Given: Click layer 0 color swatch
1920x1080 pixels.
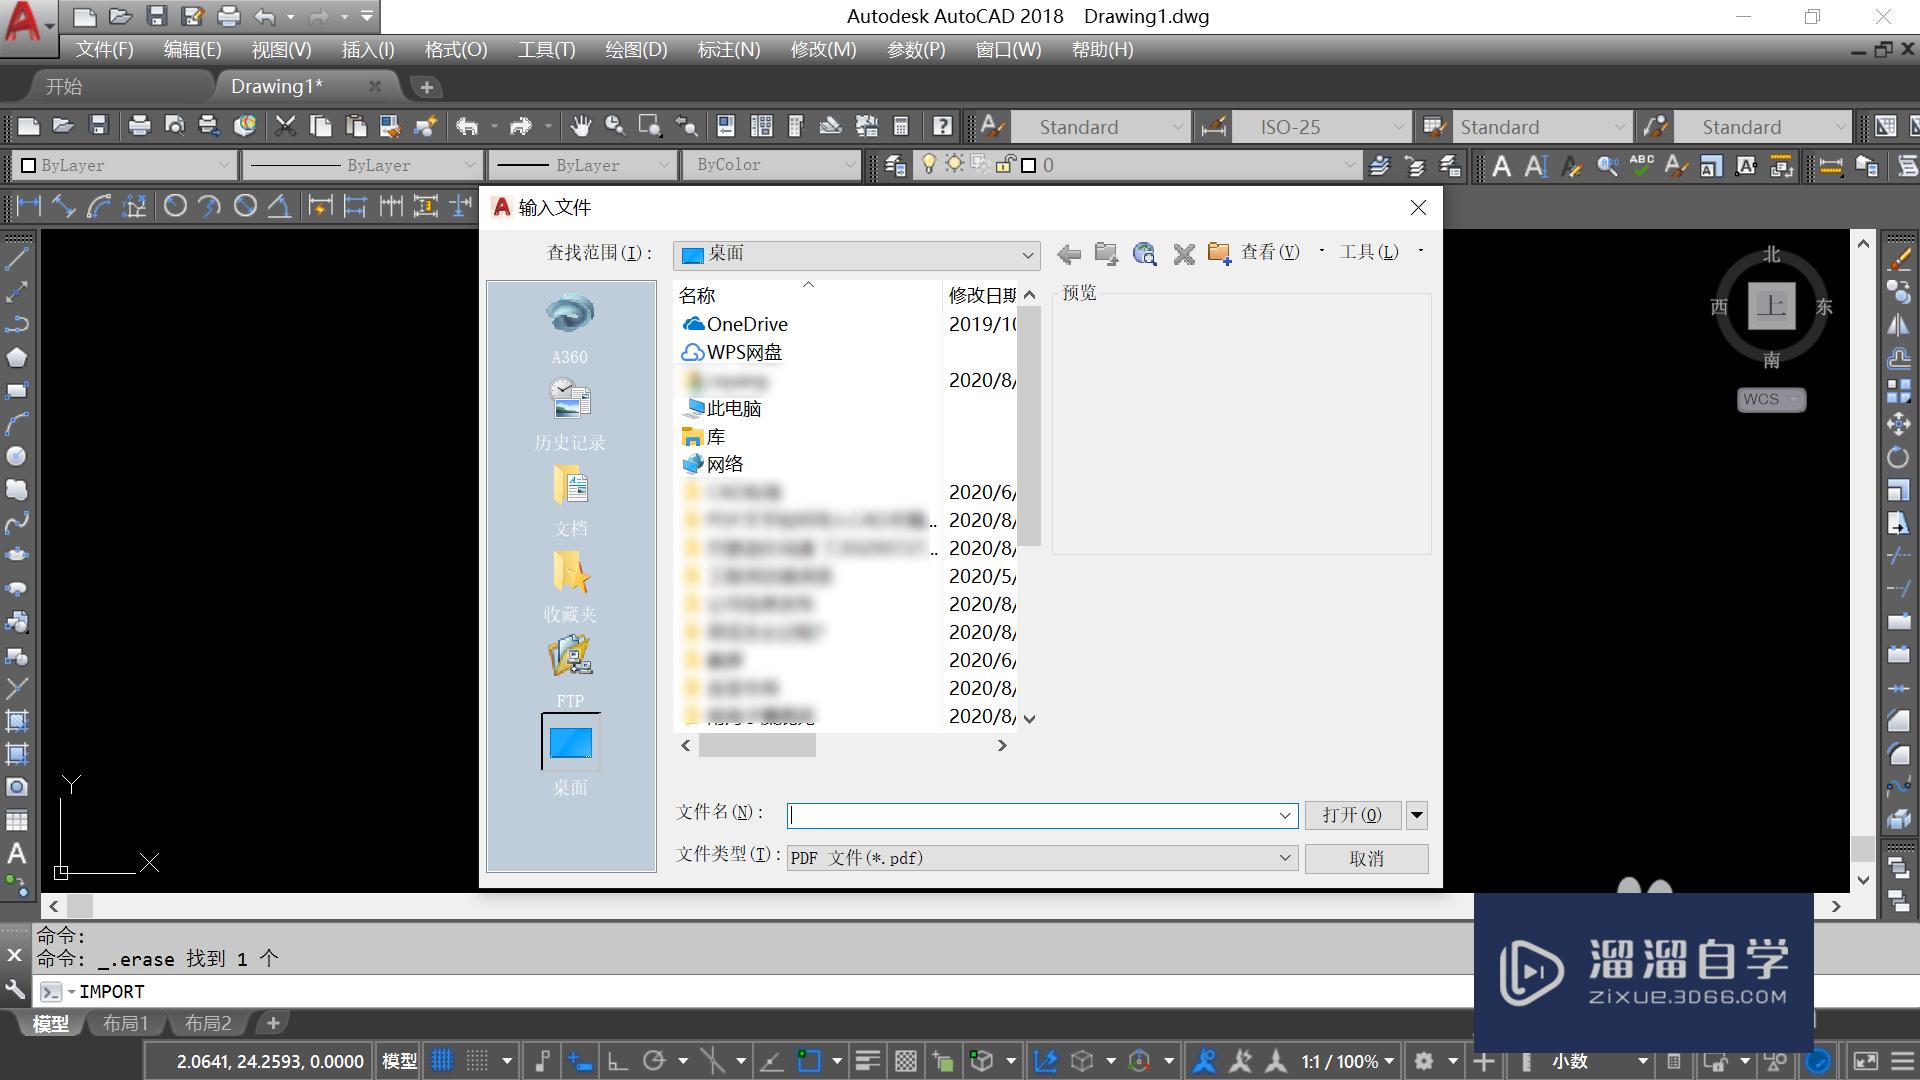Looking at the screenshot, I should (x=1028, y=165).
